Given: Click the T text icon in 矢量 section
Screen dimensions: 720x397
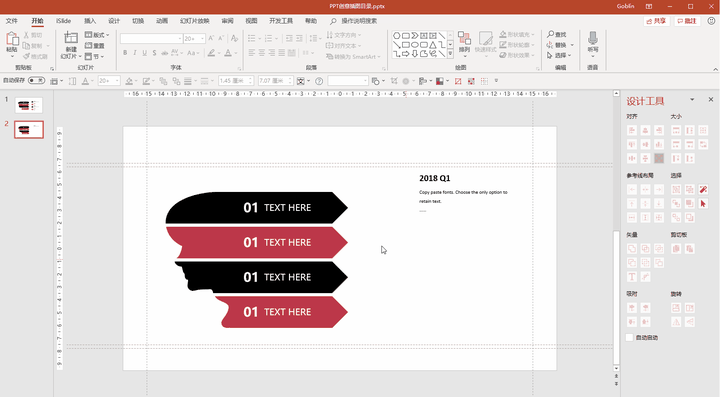Looking at the screenshot, I should click(632, 276).
